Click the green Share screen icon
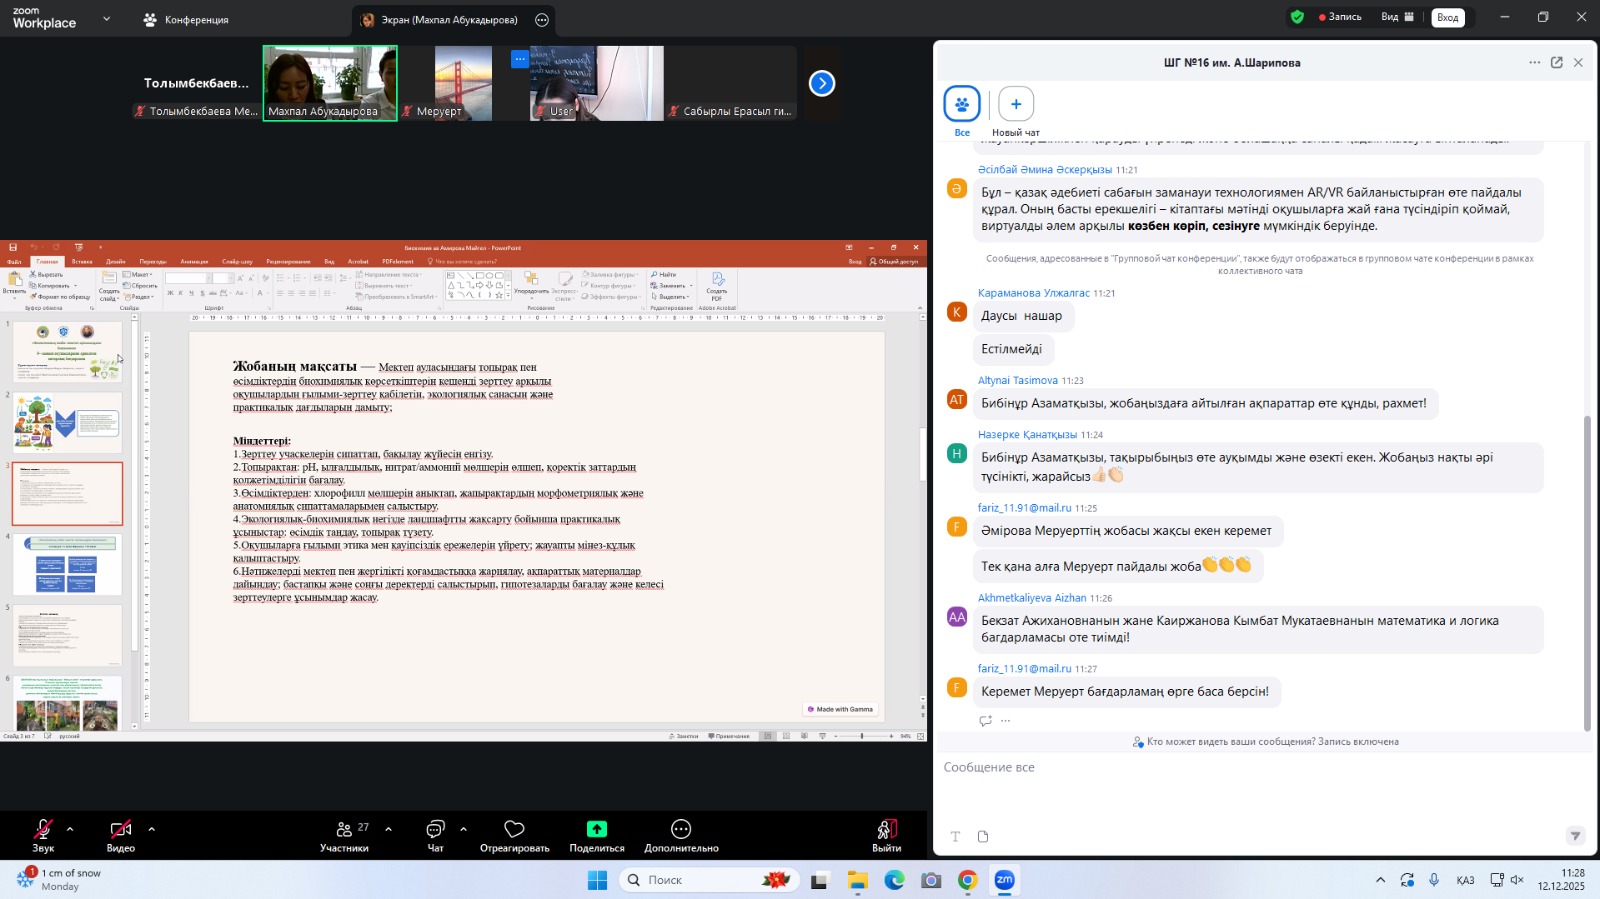1600x899 pixels. coord(596,830)
